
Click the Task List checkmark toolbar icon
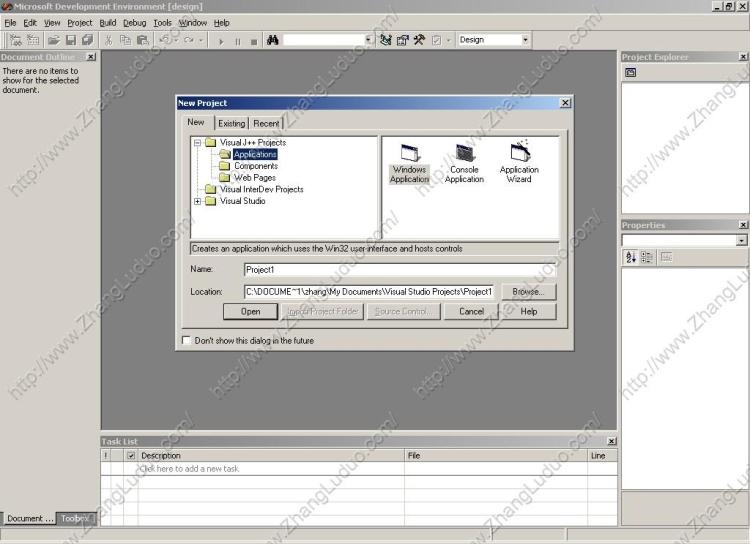436,40
